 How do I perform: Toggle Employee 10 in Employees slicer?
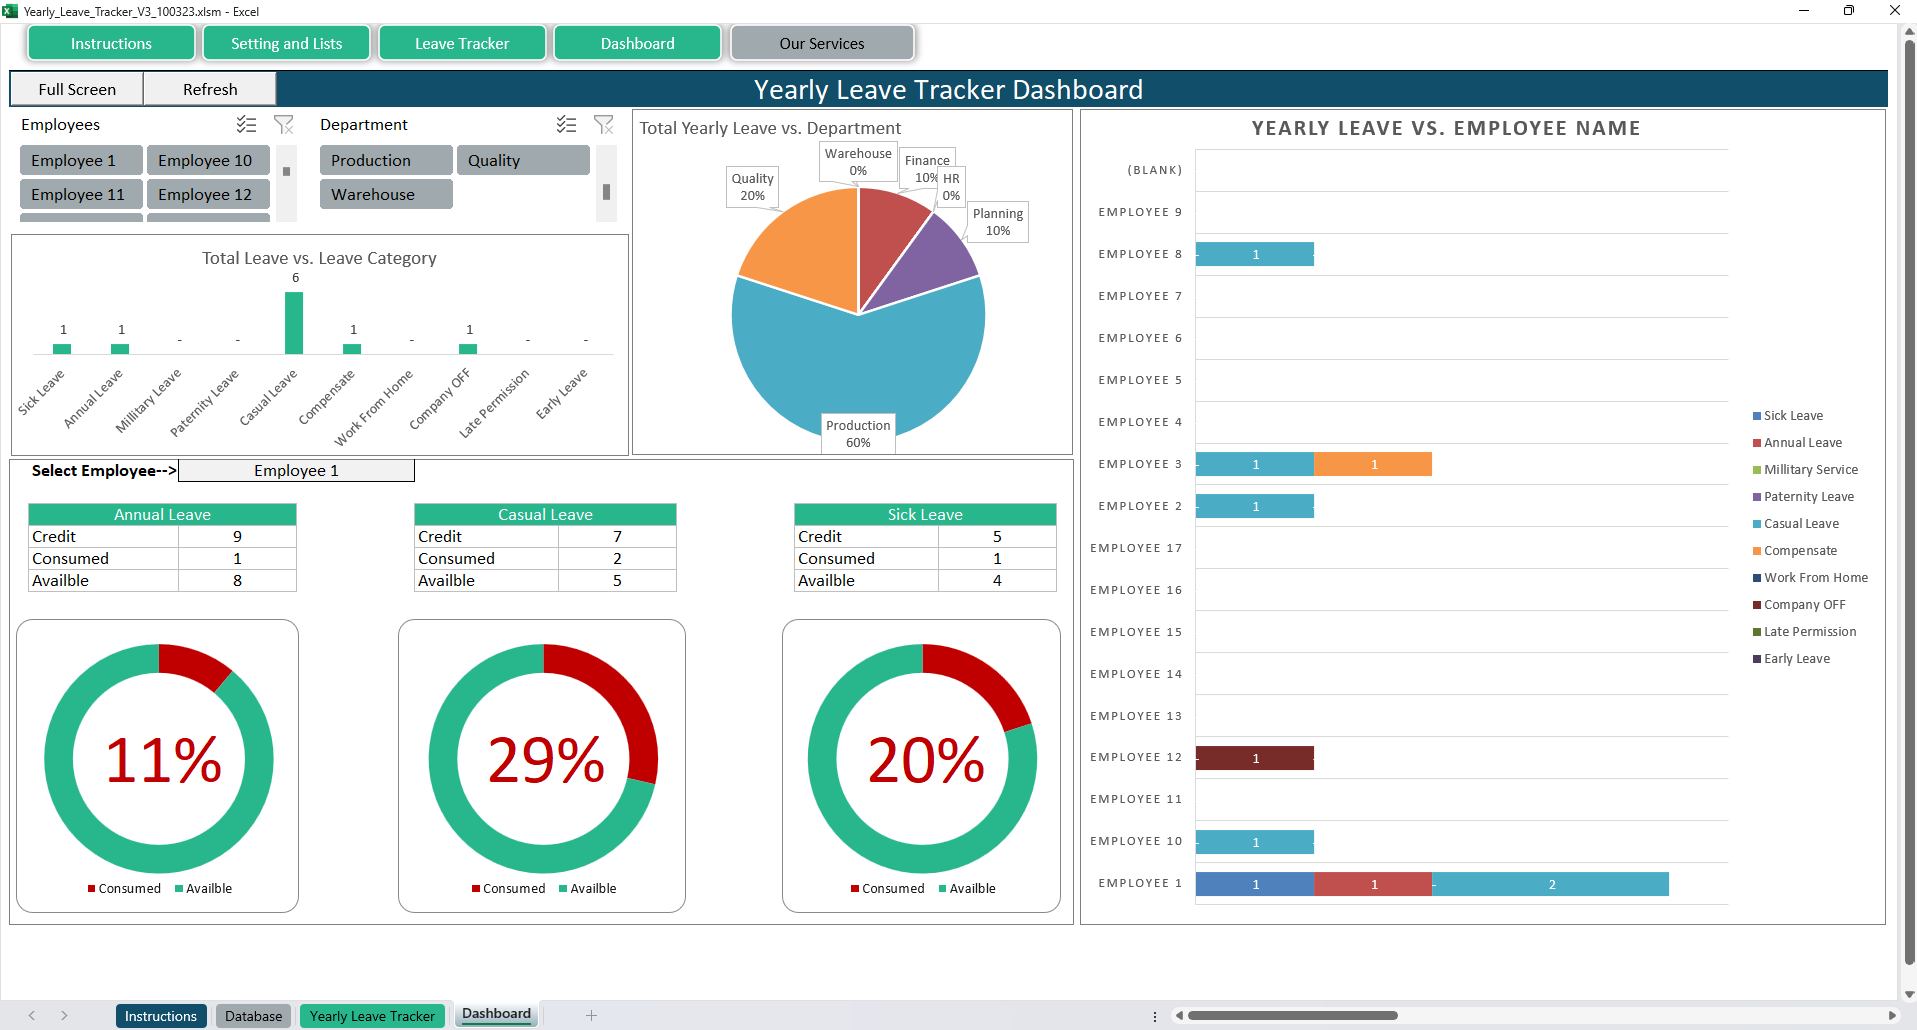coord(207,161)
